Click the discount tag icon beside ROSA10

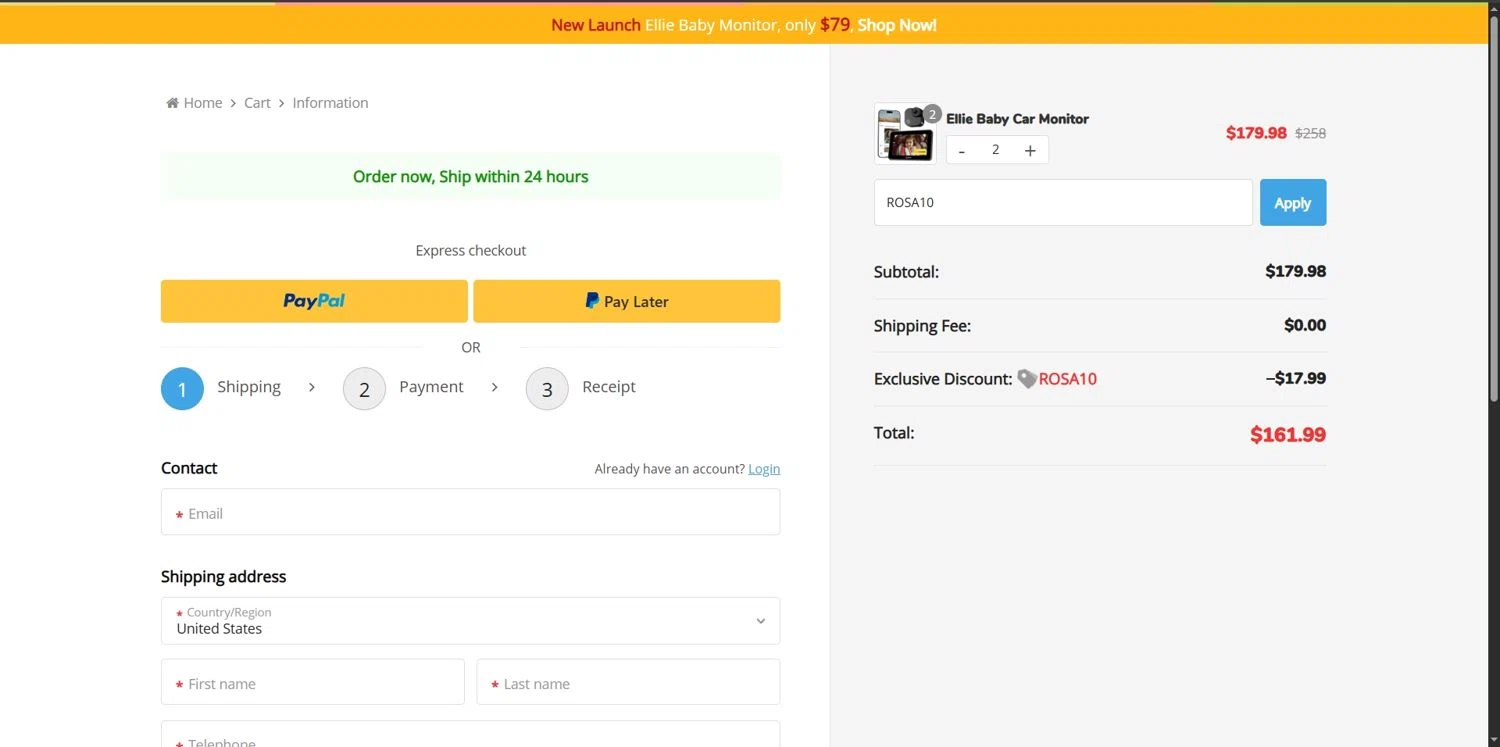pos(1026,379)
